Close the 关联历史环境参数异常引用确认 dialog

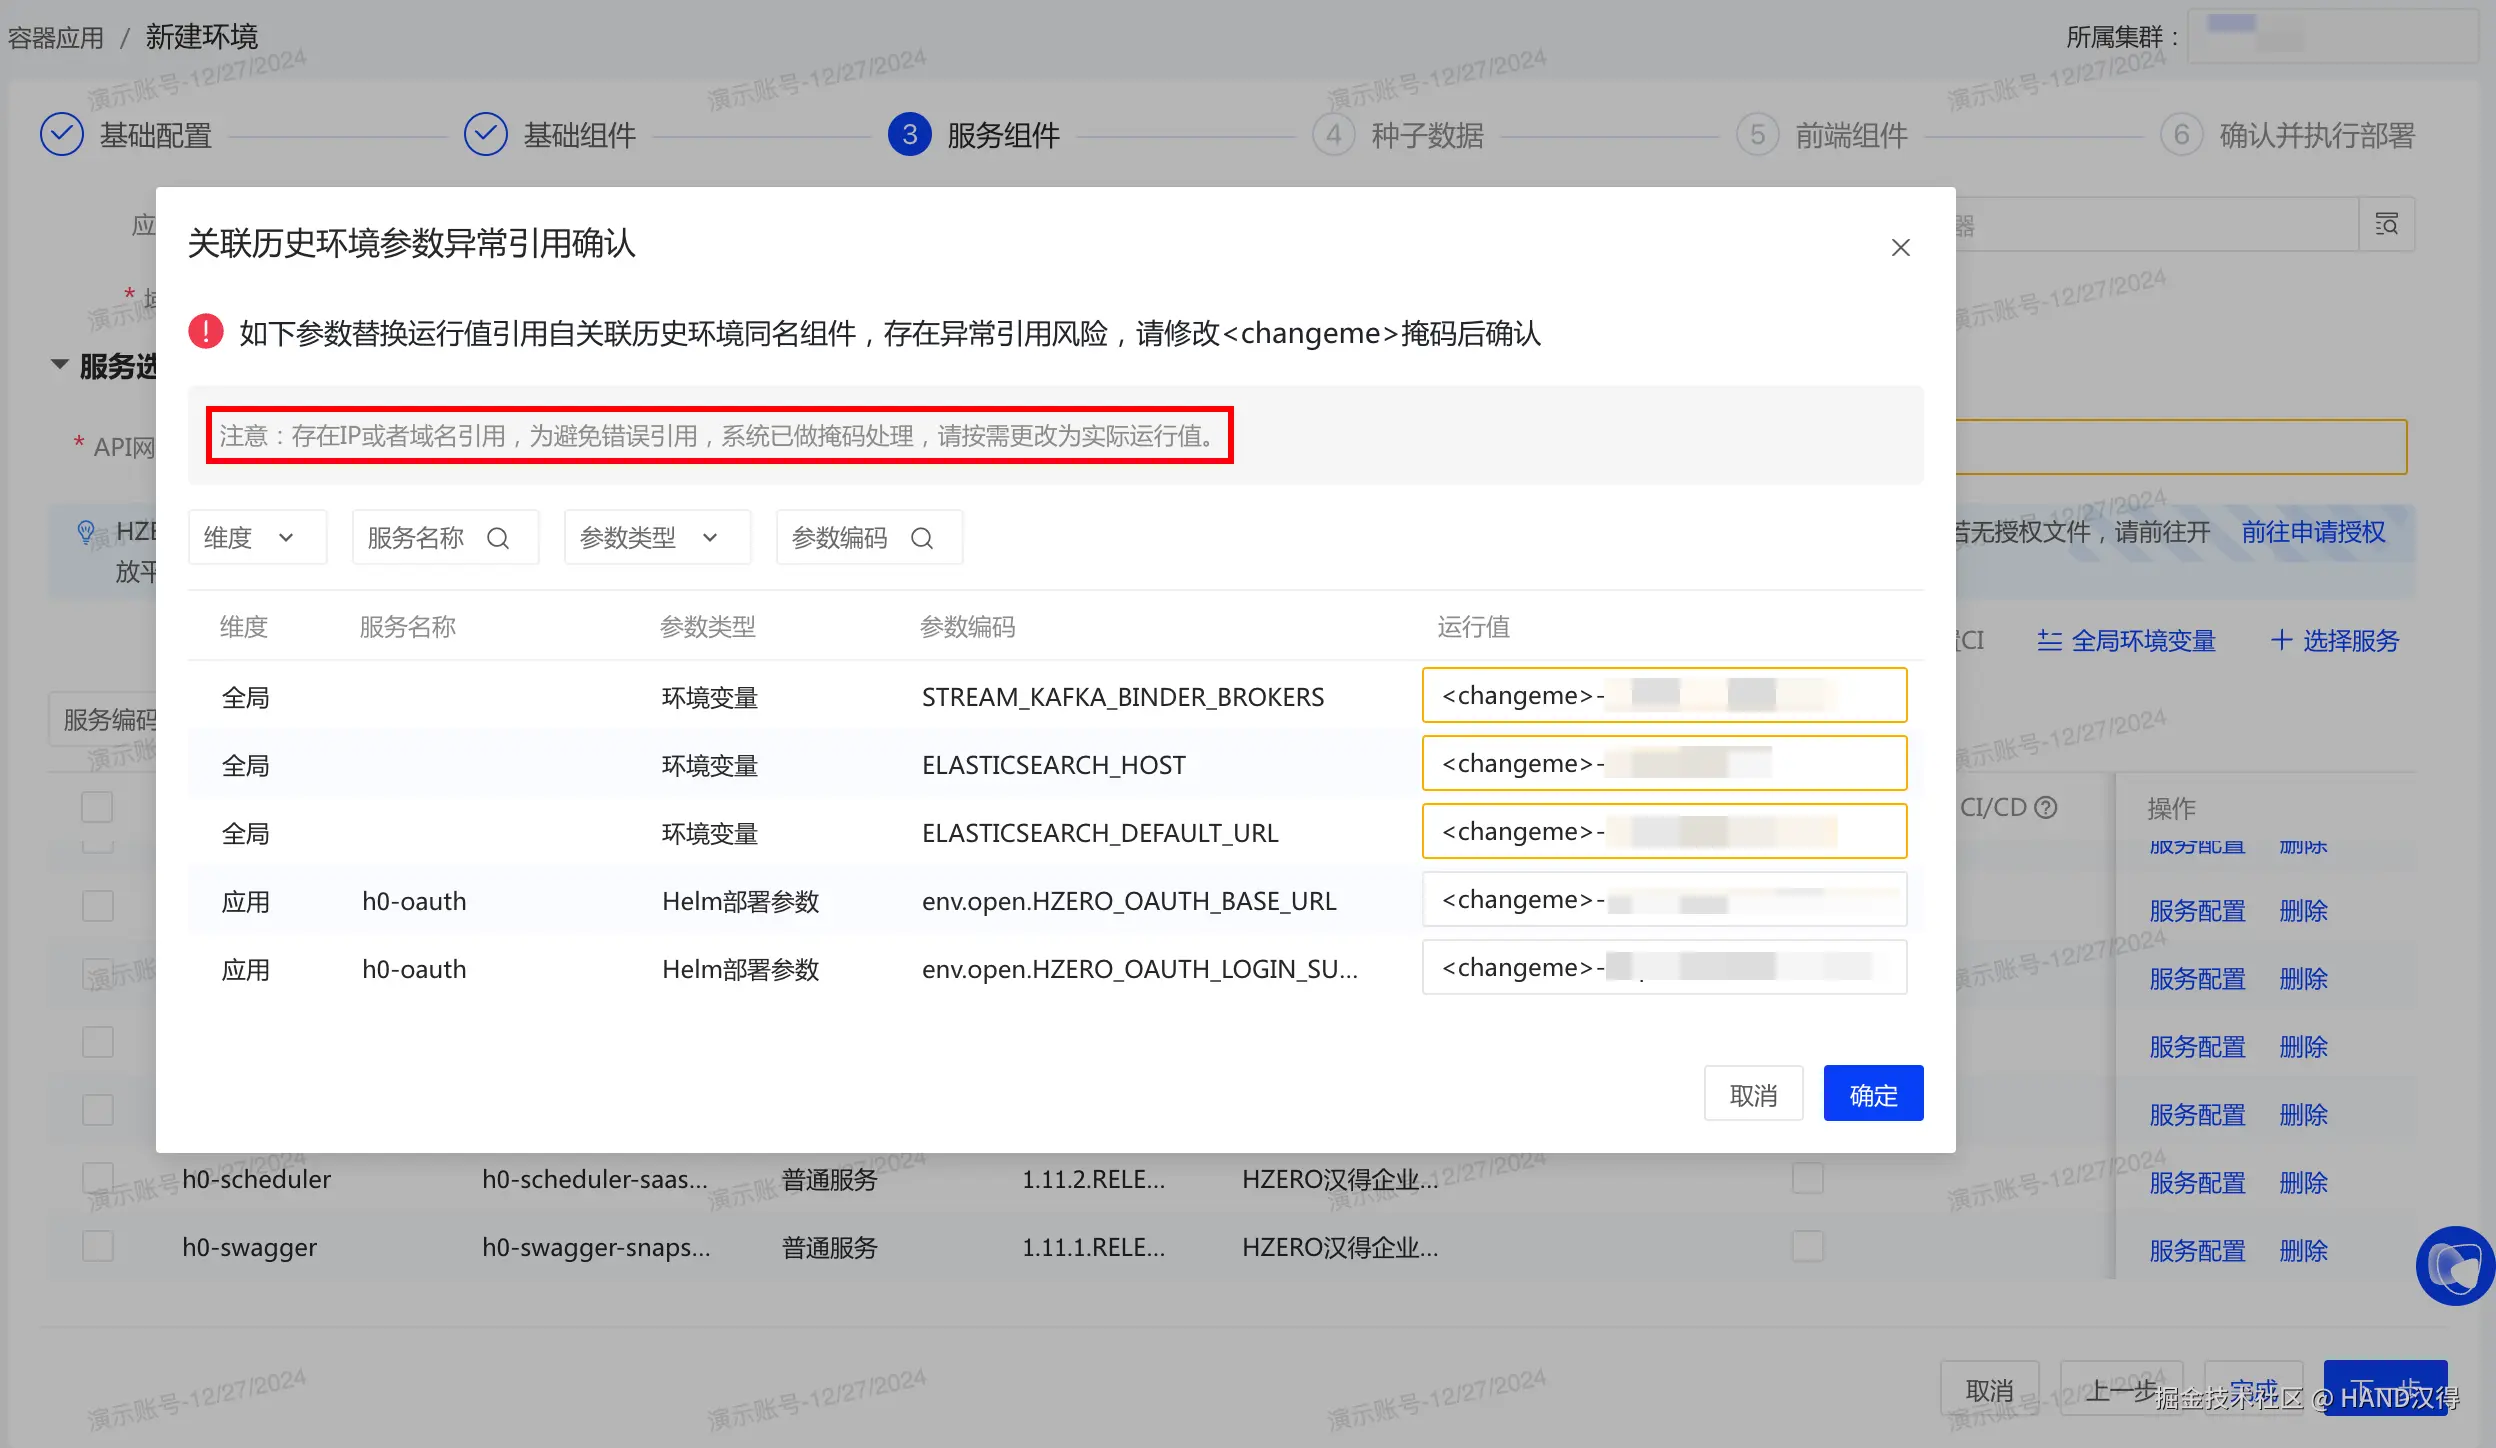pyautogui.click(x=1900, y=247)
